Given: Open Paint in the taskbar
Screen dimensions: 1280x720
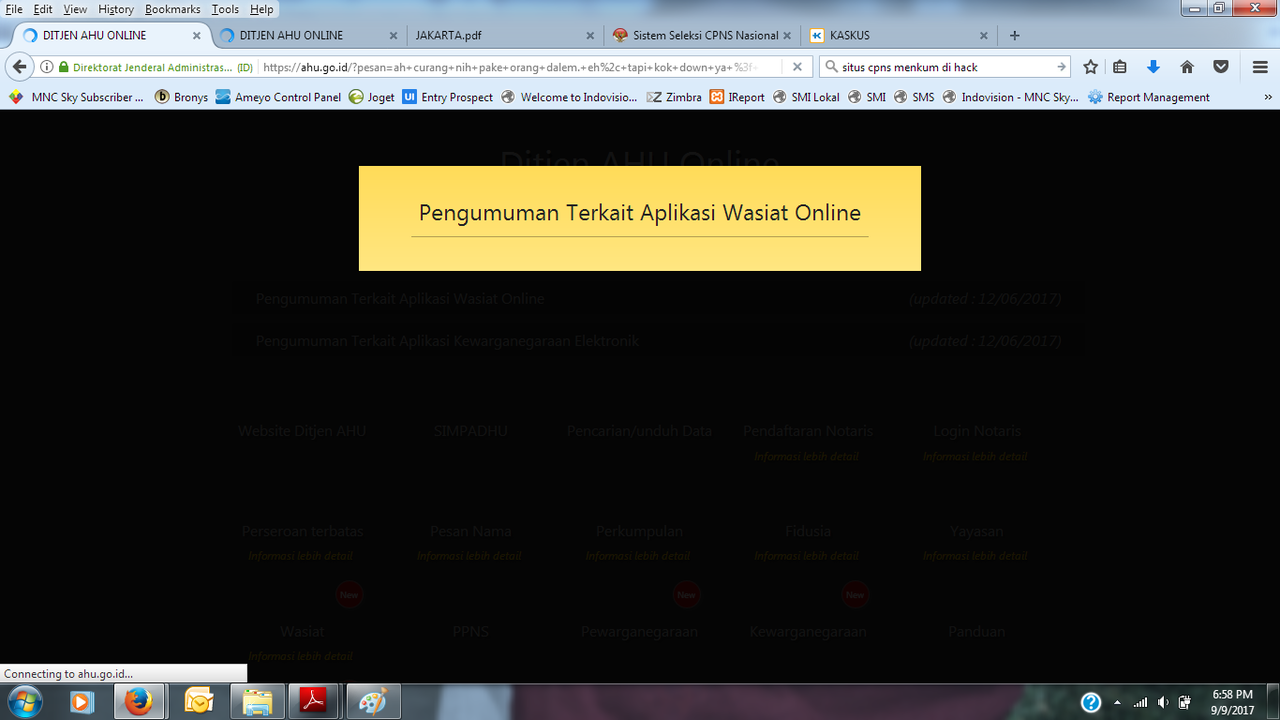Looking at the screenshot, I should [x=373, y=702].
